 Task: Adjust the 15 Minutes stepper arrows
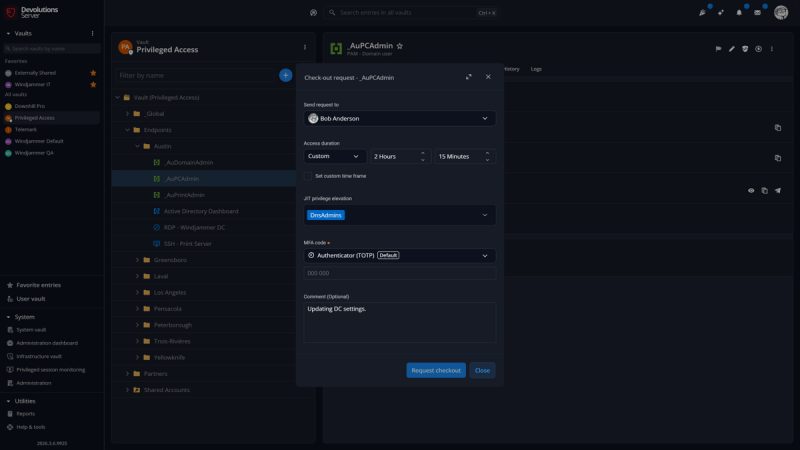coord(487,156)
